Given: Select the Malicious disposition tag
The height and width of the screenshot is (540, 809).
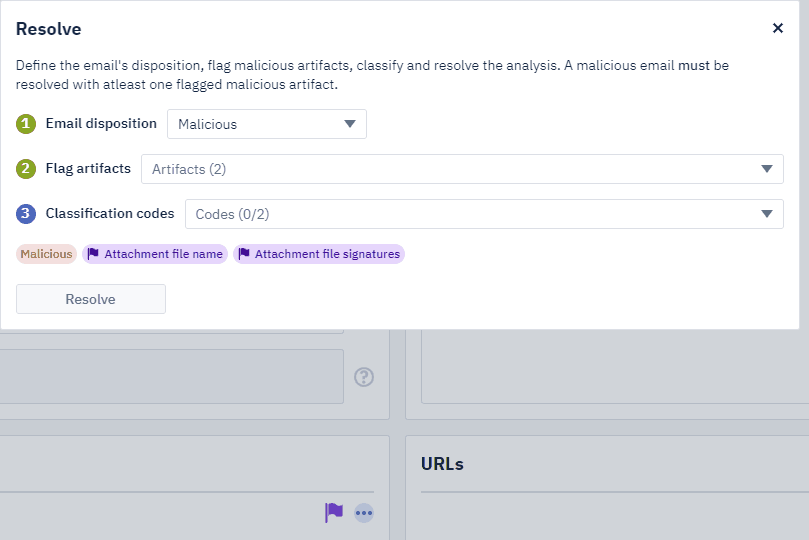Looking at the screenshot, I should pos(46,254).
